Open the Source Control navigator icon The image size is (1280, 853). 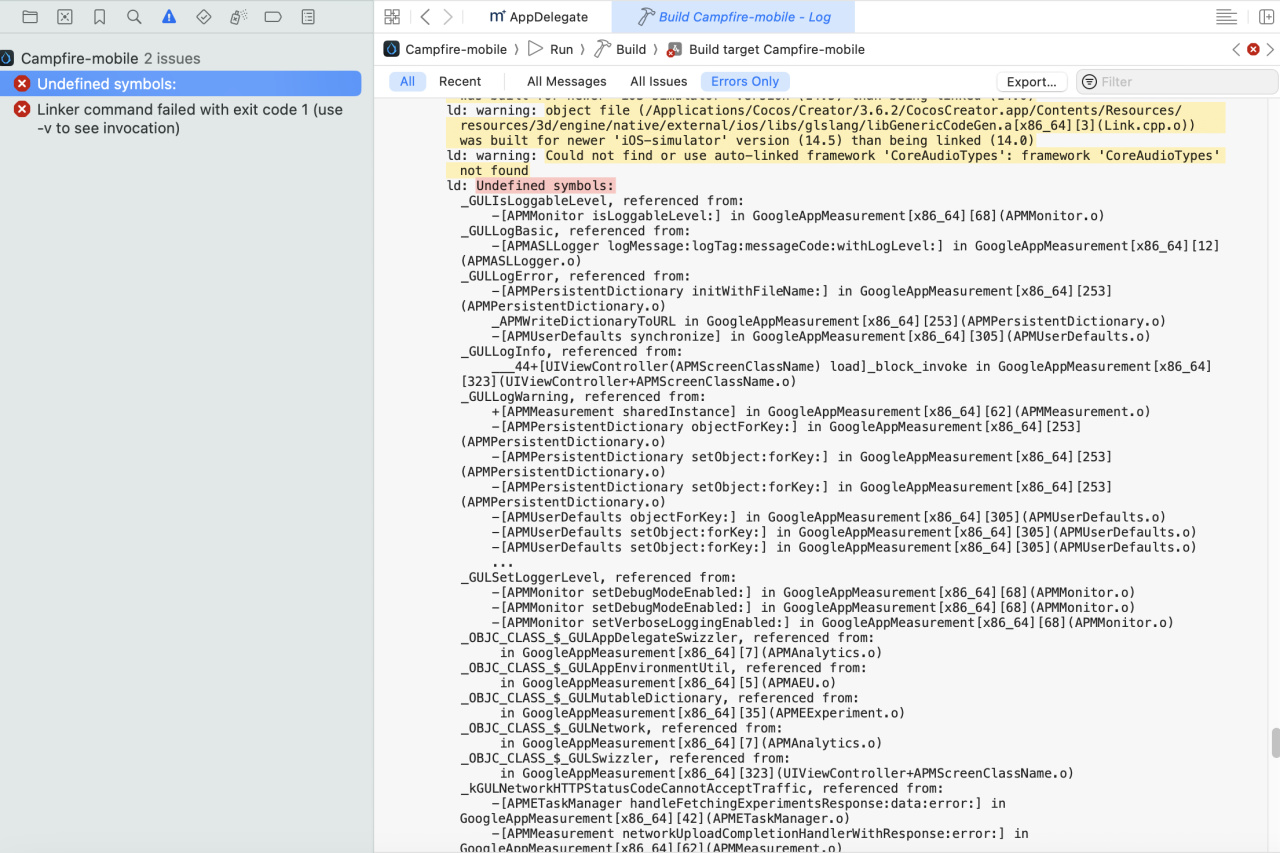(x=64, y=16)
